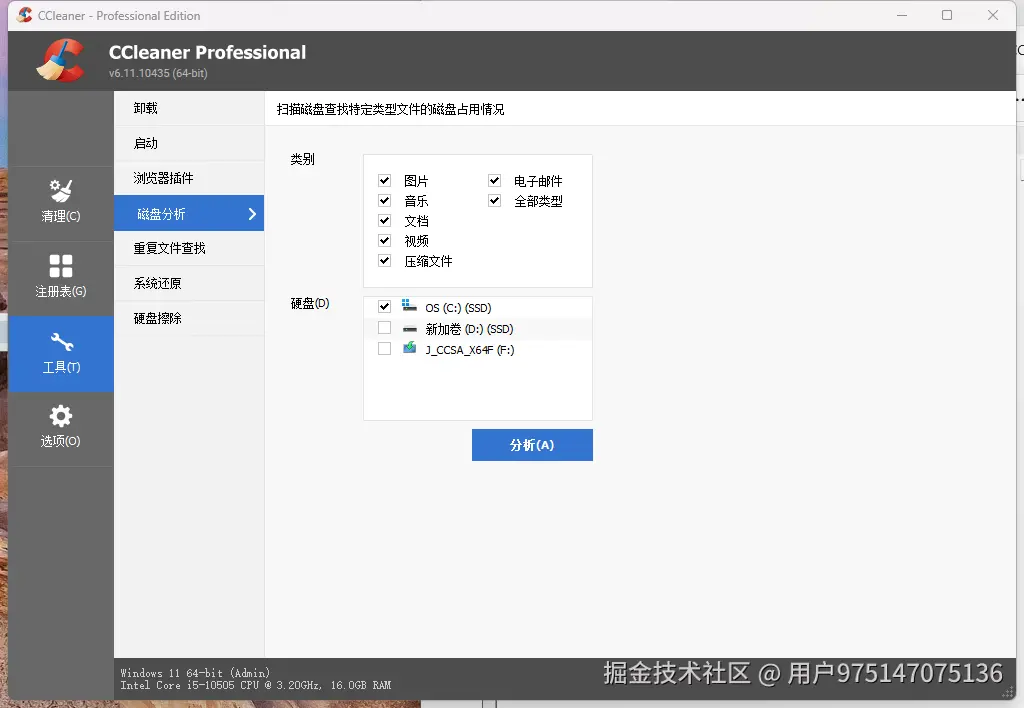
Task: Uncheck the 视频 category
Action: [385, 240]
